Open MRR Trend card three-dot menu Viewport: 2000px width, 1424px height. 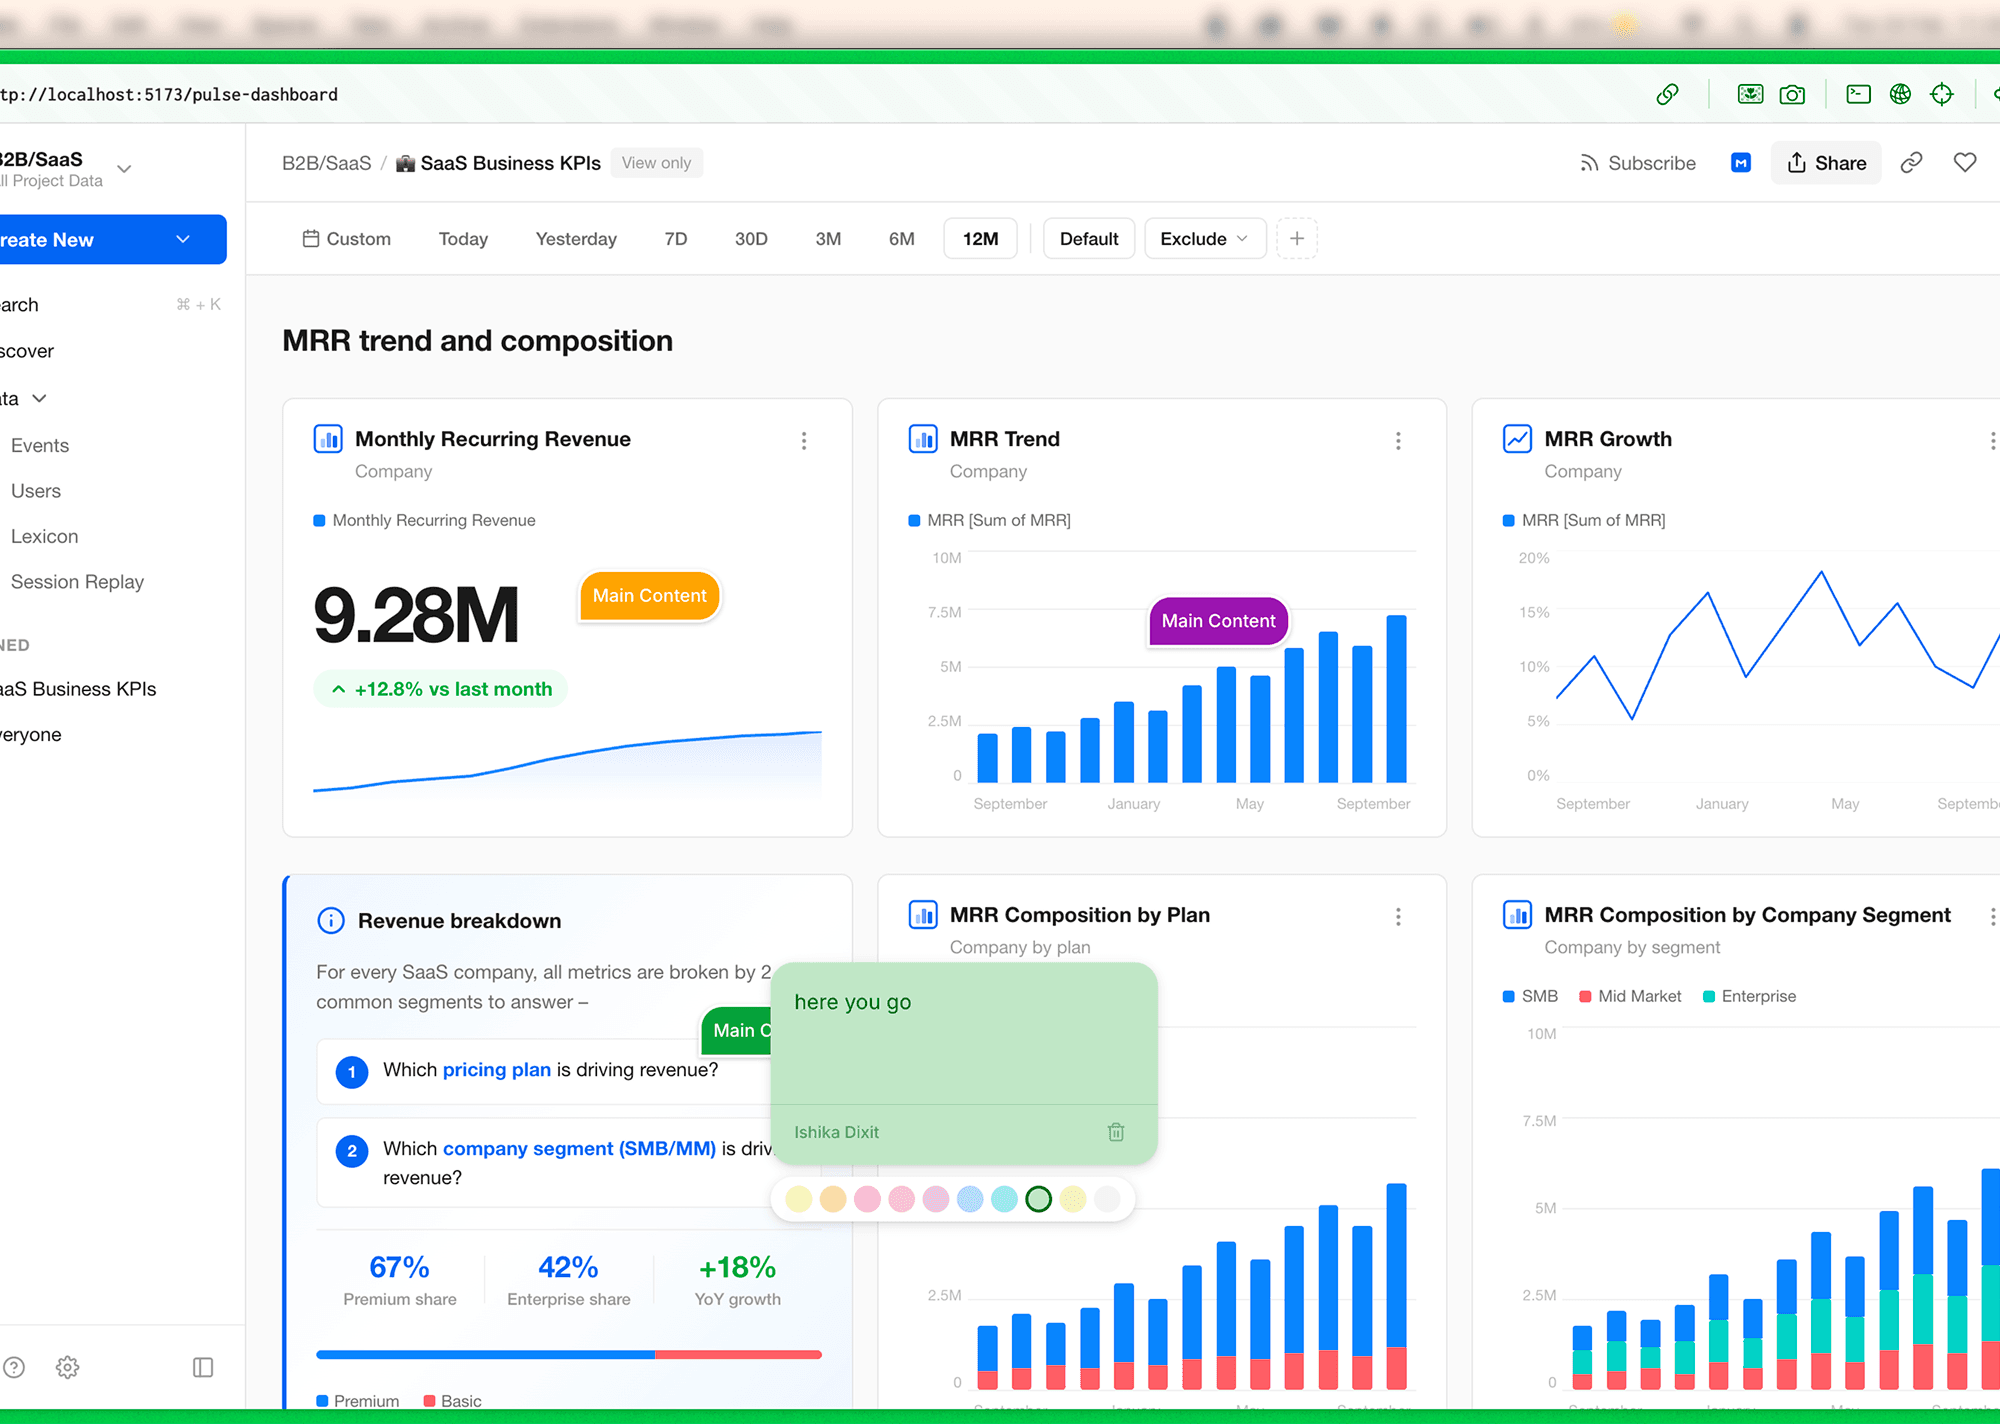(x=1398, y=441)
